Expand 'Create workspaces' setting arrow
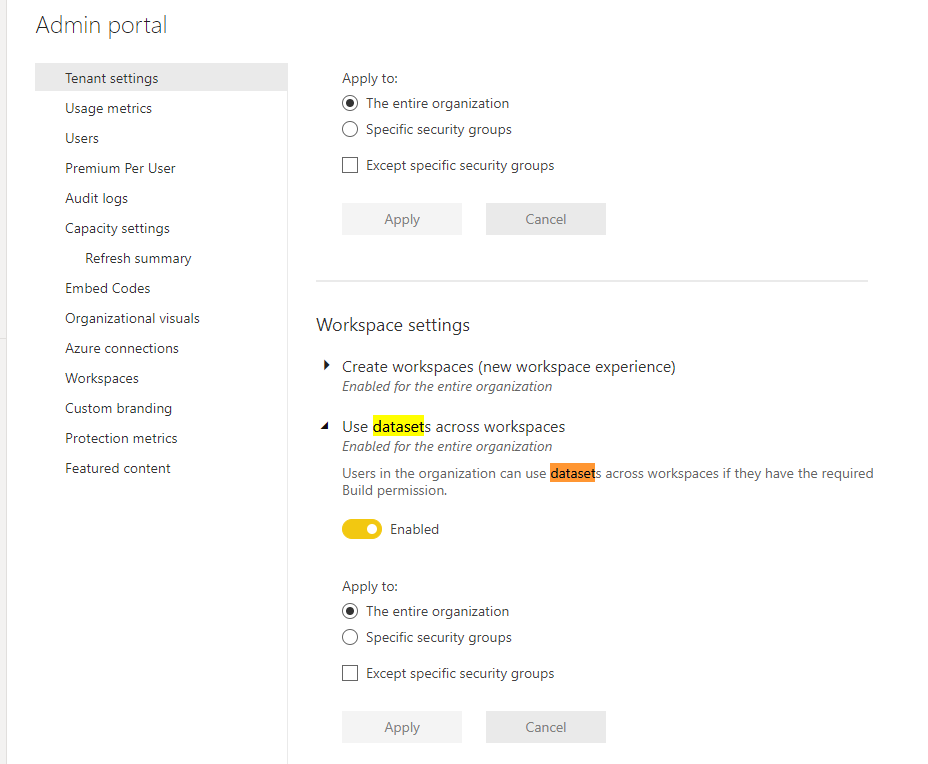 (326, 366)
